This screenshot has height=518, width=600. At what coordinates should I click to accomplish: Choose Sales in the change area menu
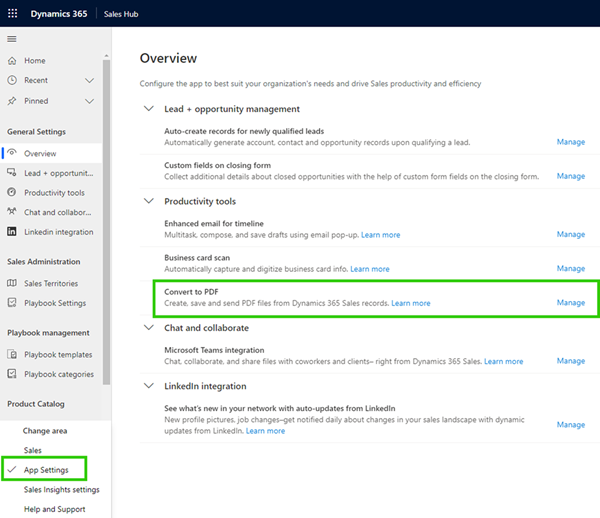tap(33, 451)
